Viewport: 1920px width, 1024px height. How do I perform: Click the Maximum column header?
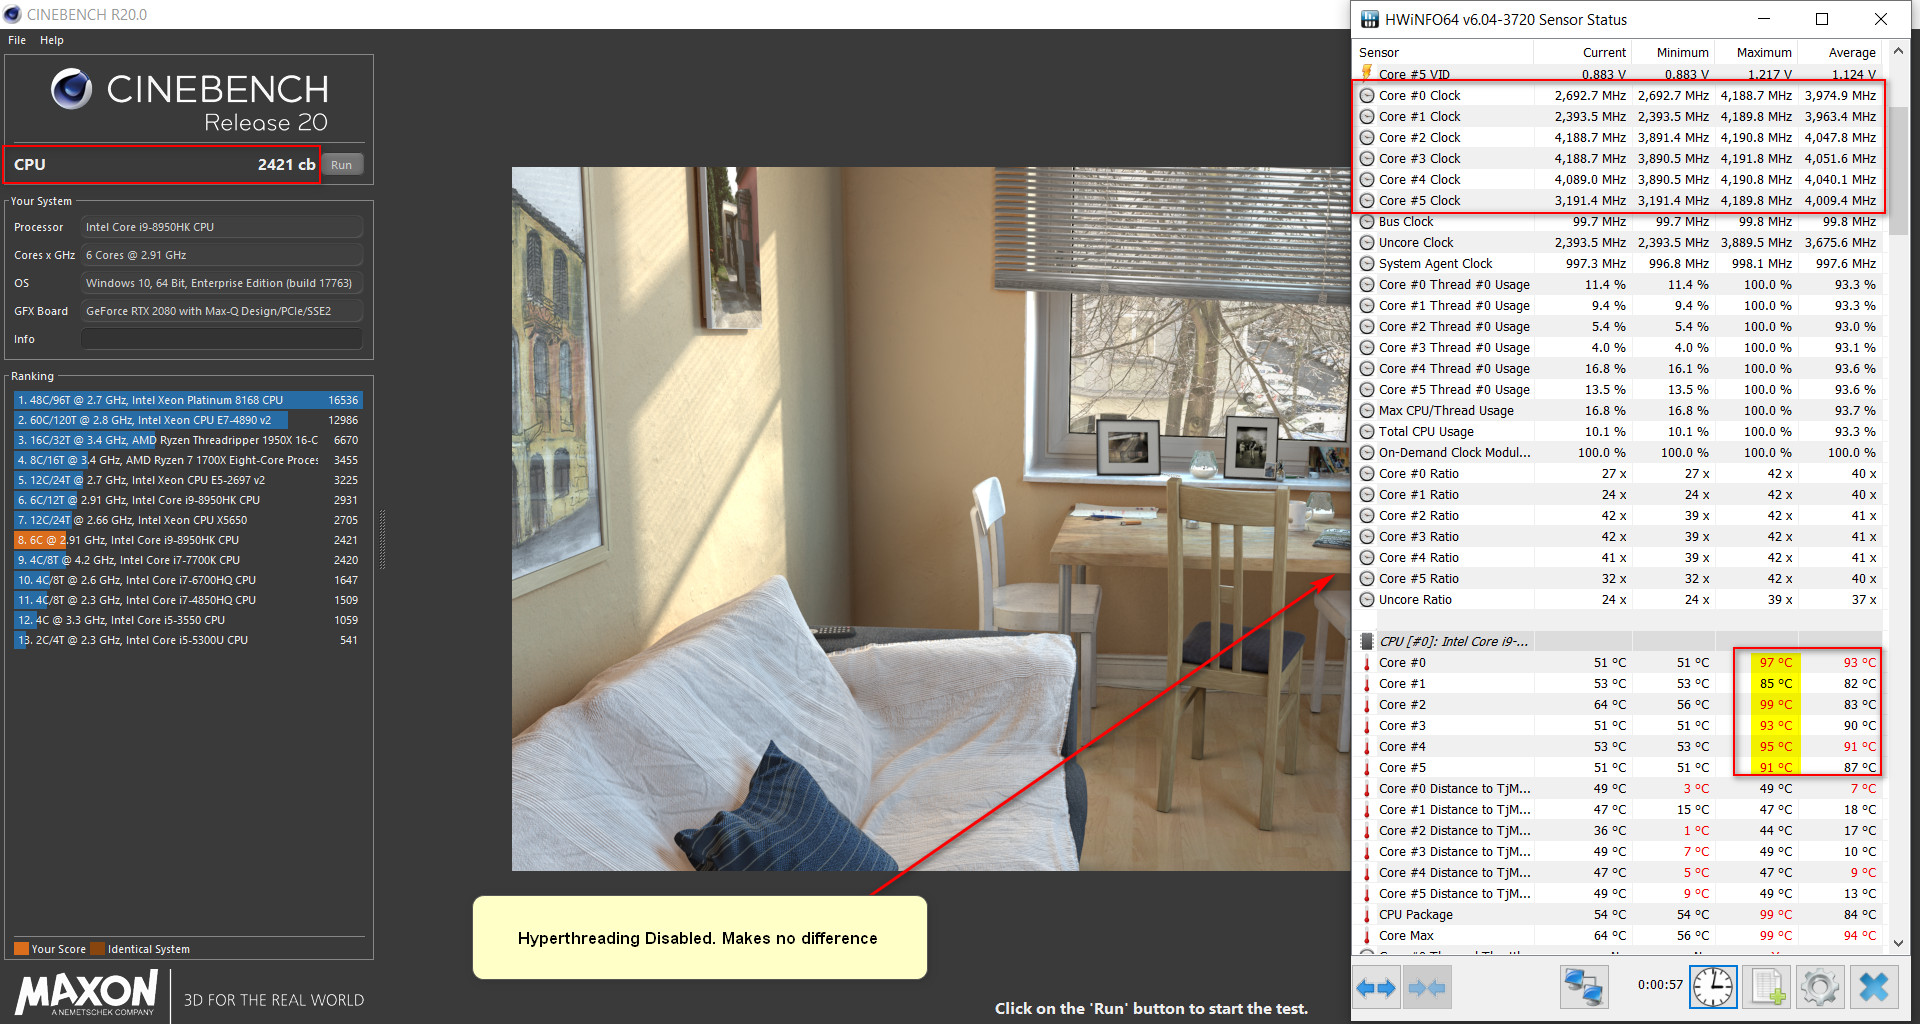click(x=1757, y=52)
